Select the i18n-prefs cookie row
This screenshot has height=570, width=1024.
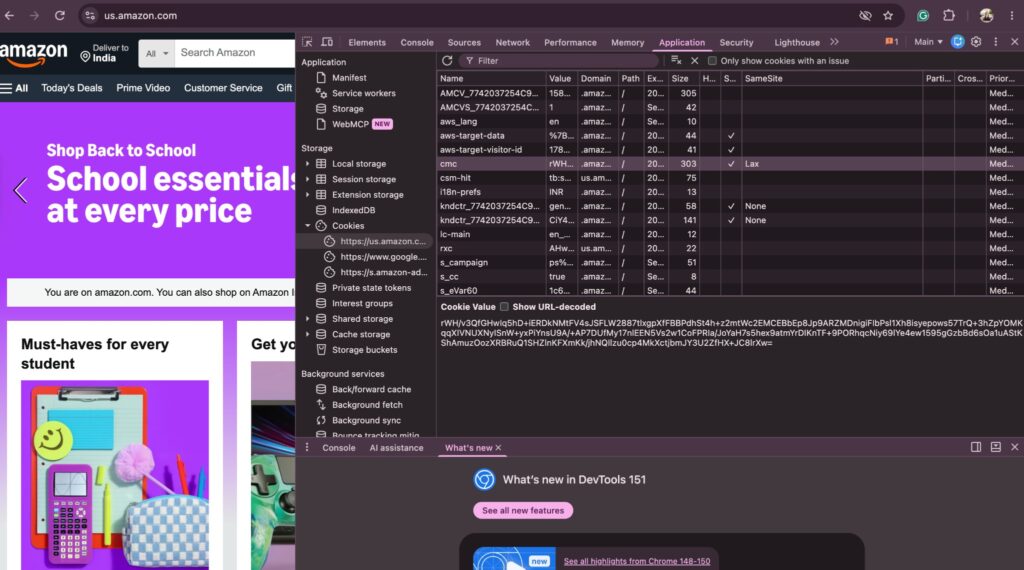(729, 192)
